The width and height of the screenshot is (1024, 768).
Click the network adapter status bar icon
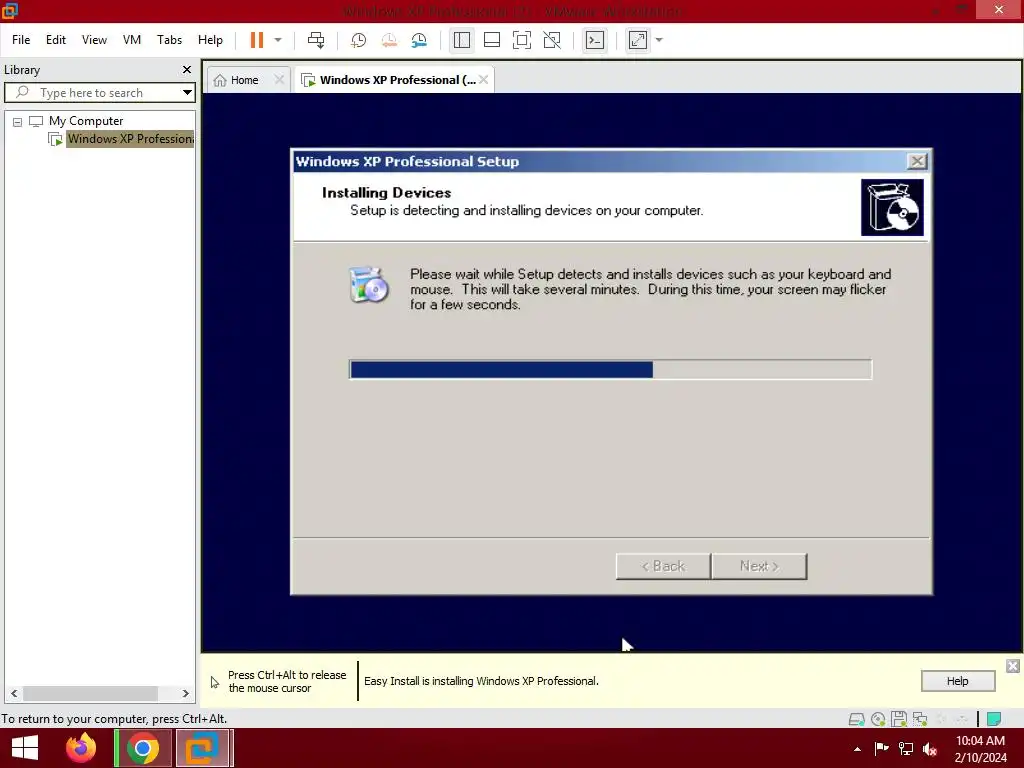pos(920,719)
